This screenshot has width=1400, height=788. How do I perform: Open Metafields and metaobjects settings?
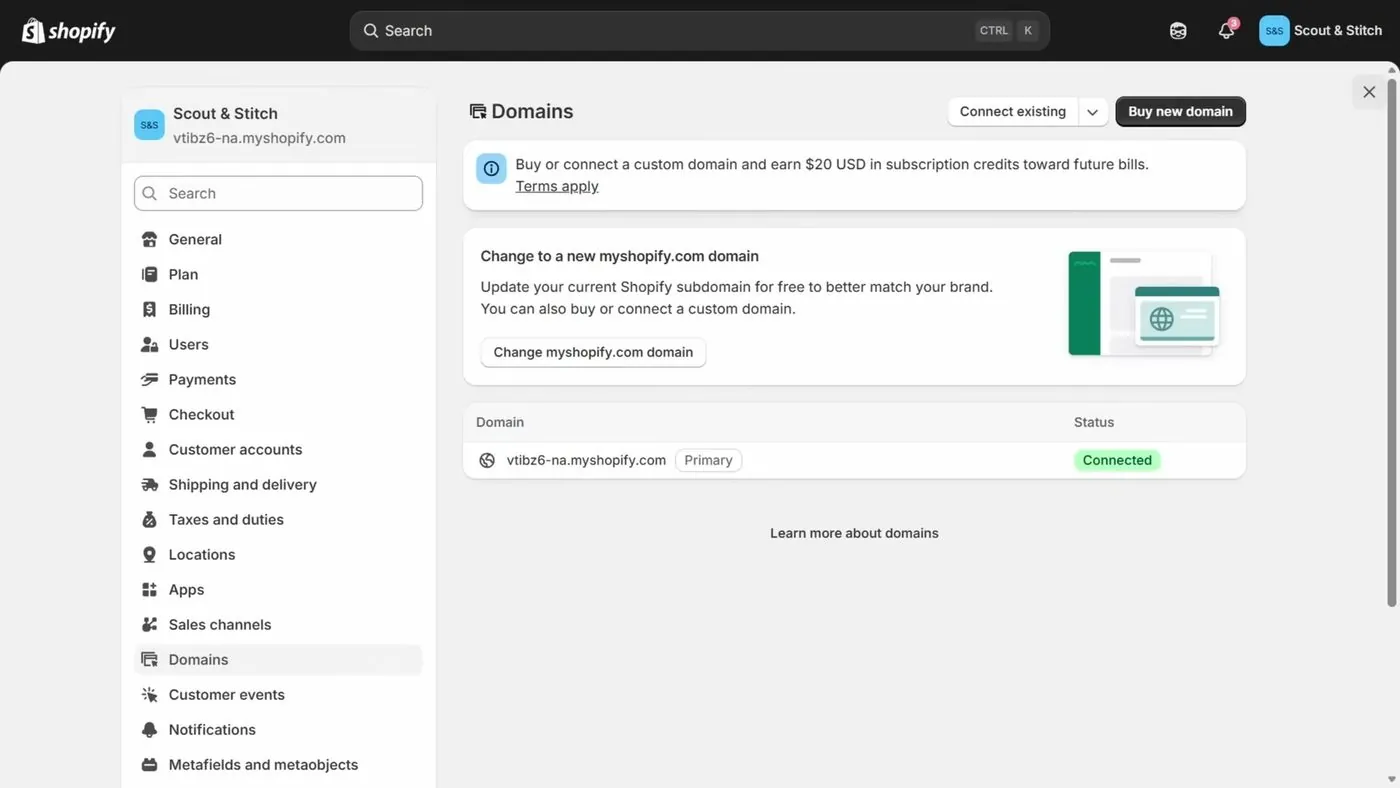tap(278, 765)
